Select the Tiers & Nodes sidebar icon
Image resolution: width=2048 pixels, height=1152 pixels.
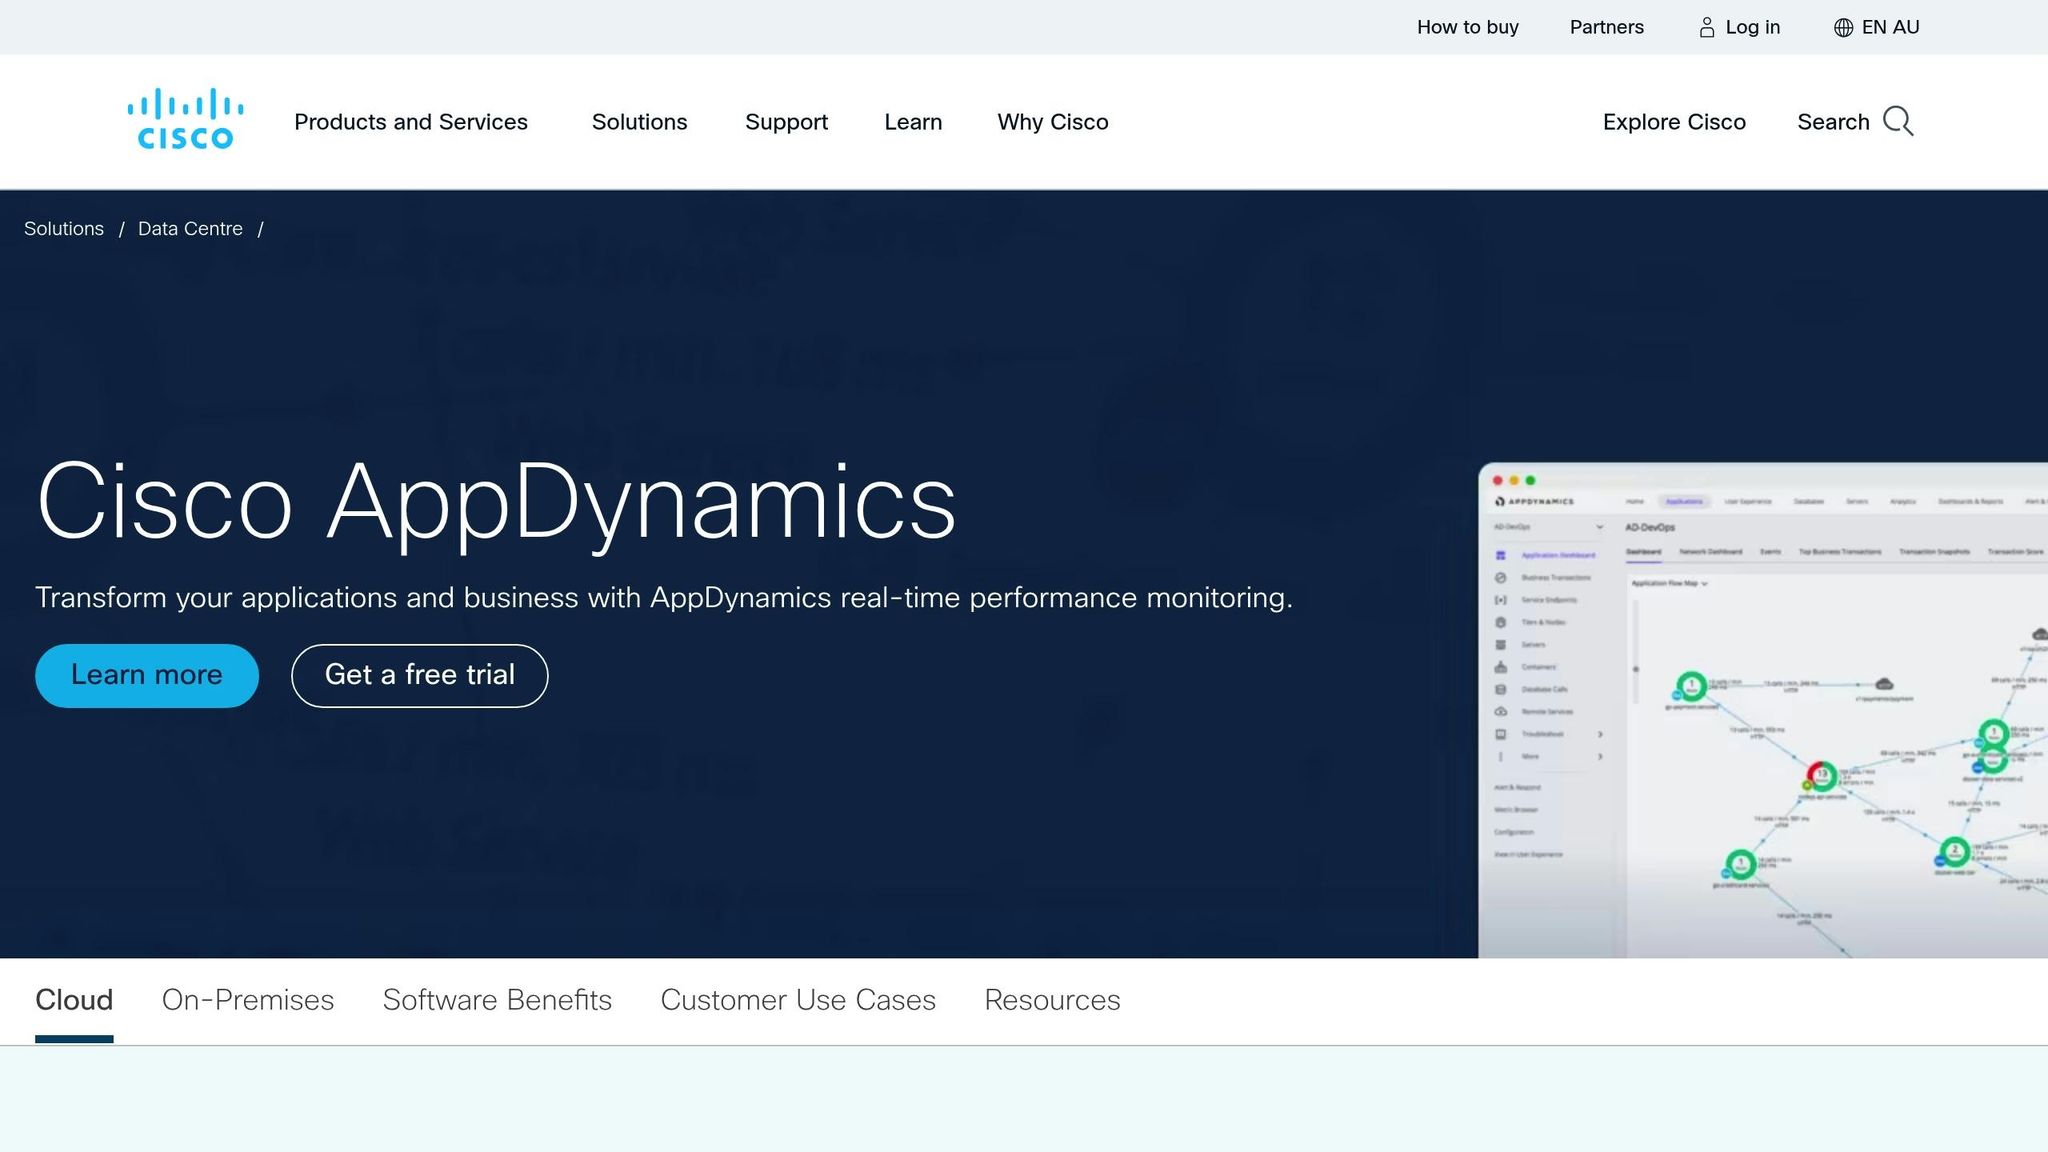[x=1500, y=623]
